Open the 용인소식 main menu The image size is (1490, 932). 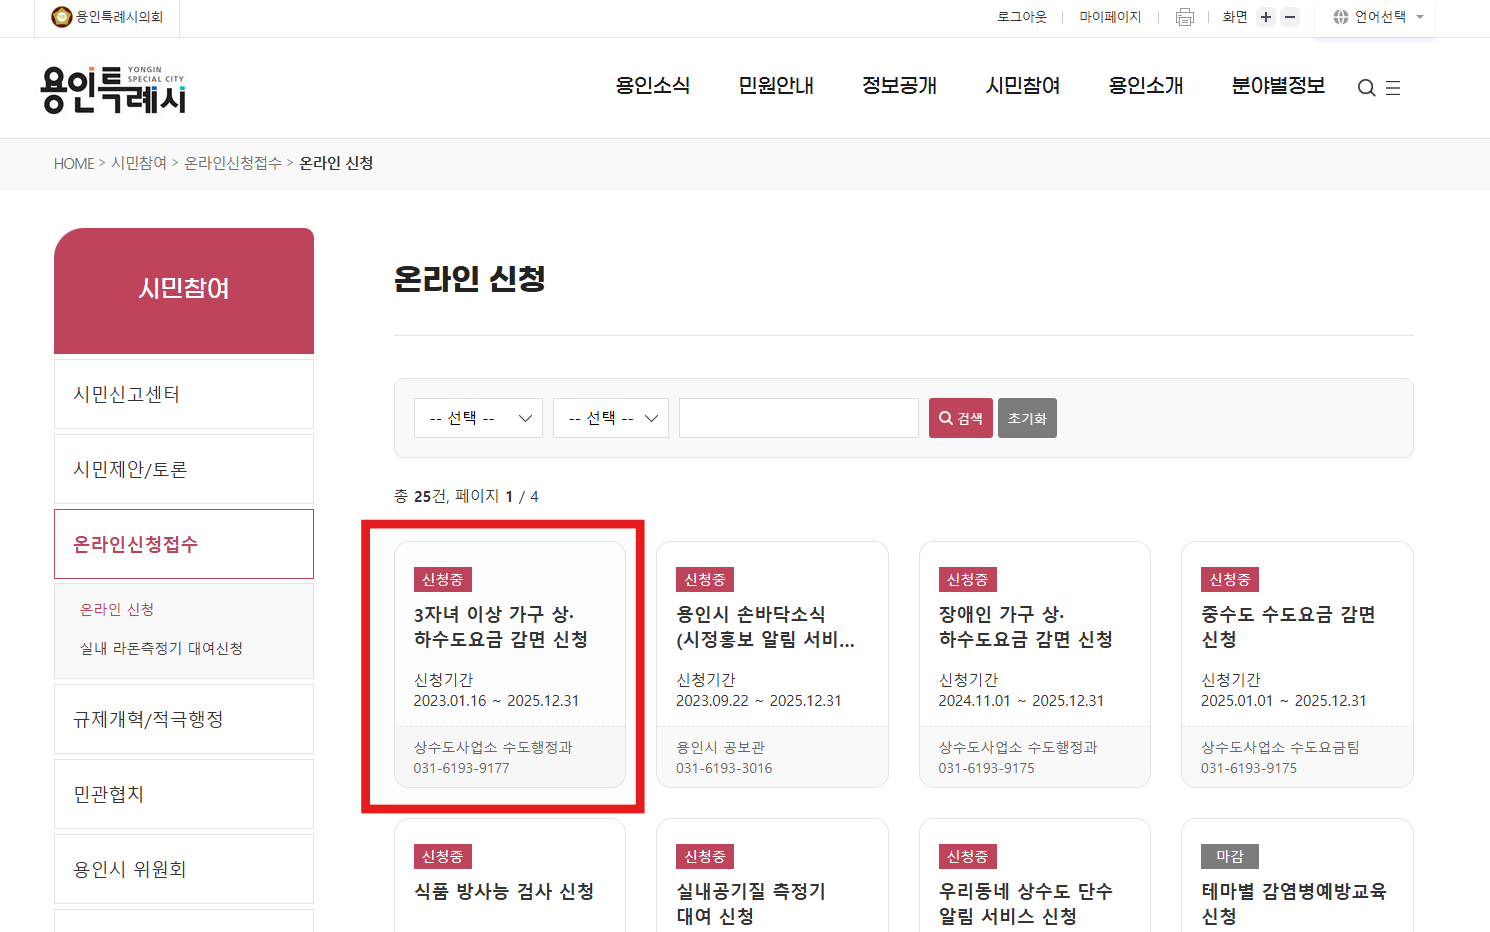click(x=653, y=86)
